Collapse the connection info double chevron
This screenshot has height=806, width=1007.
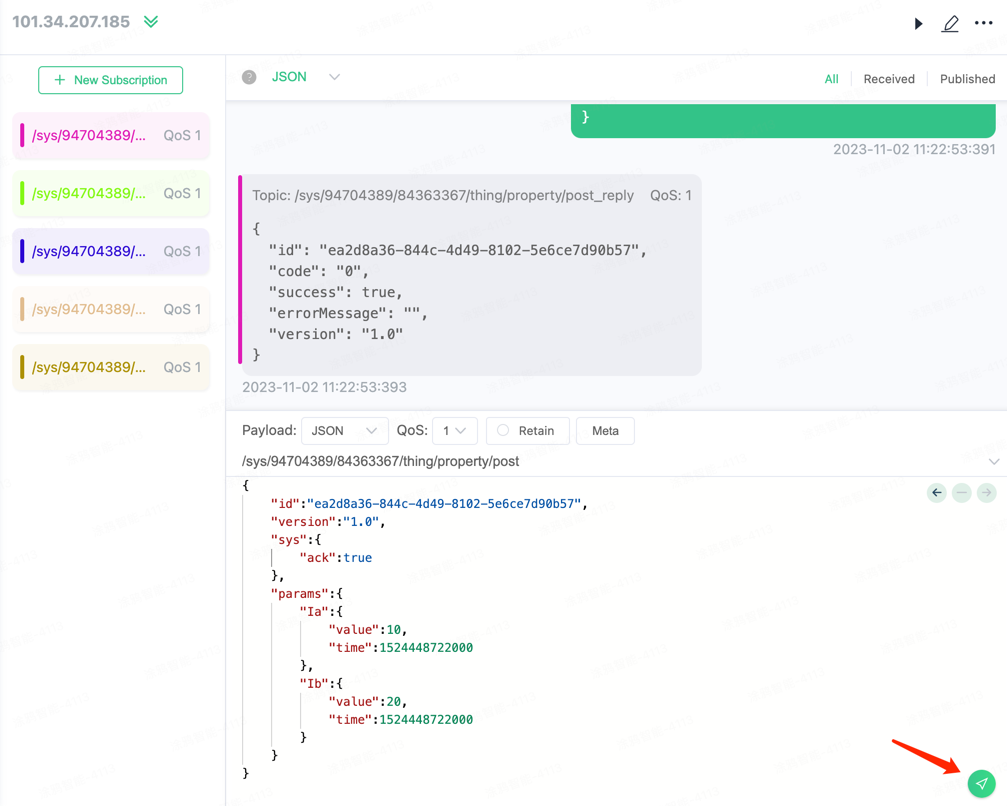click(x=151, y=22)
